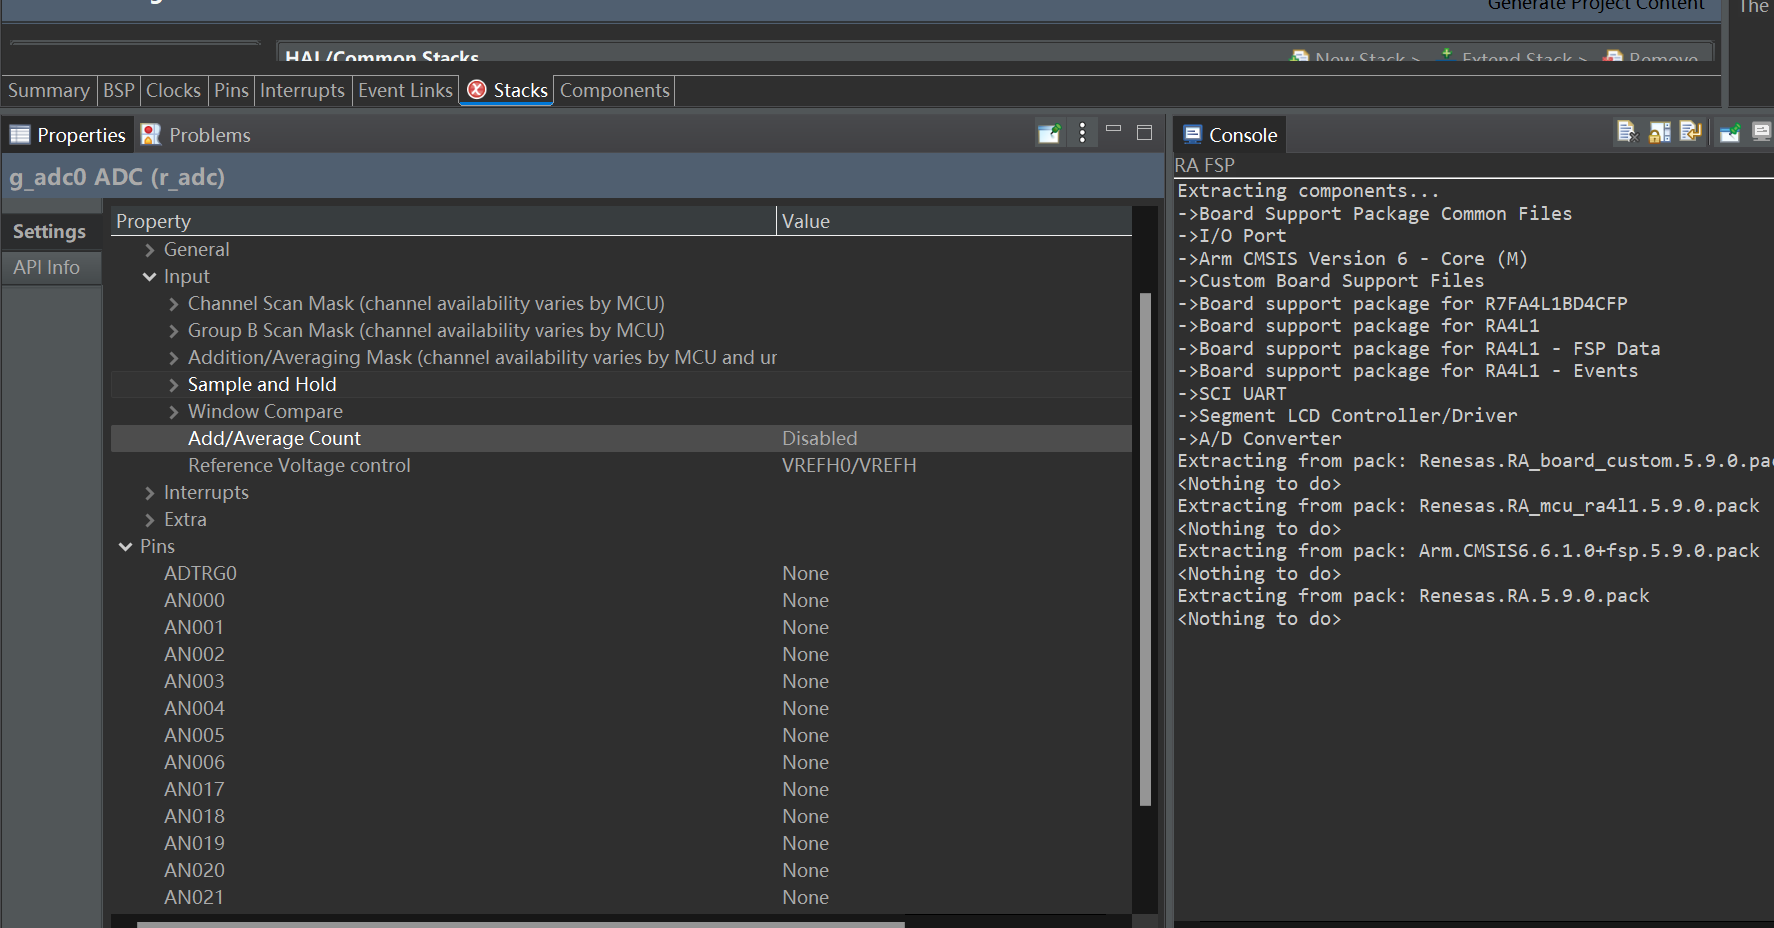Image resolution: width=1774 pixels, height=928 pixels.
Task: Collapse the Pins property group
Action: (126, 547)
